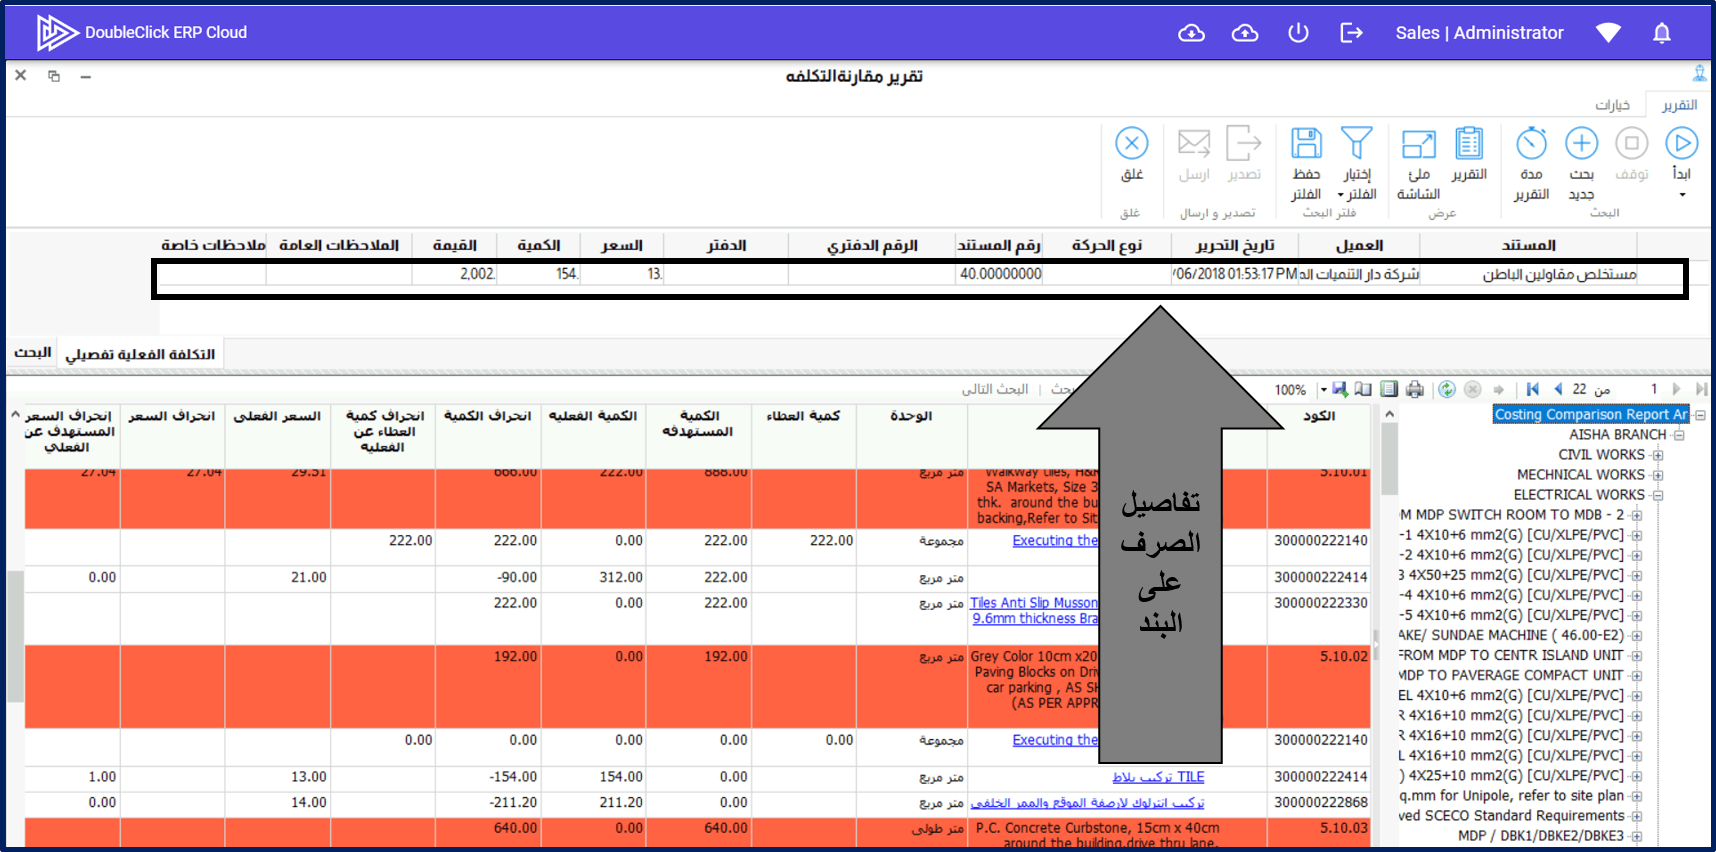Refresh the report with the green arrows icon
This screenshot has width=1716, height=852.
click(x=1447, y=389)
